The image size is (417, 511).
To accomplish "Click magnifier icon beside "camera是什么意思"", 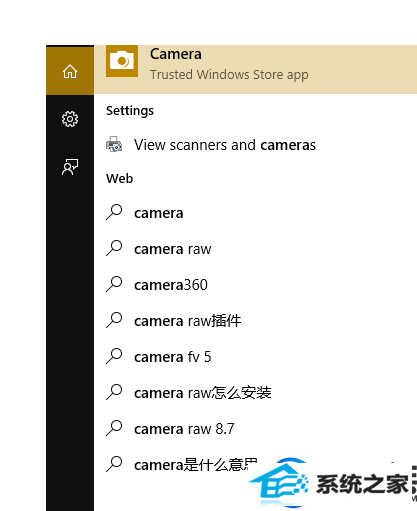I will tap(114, 464).
